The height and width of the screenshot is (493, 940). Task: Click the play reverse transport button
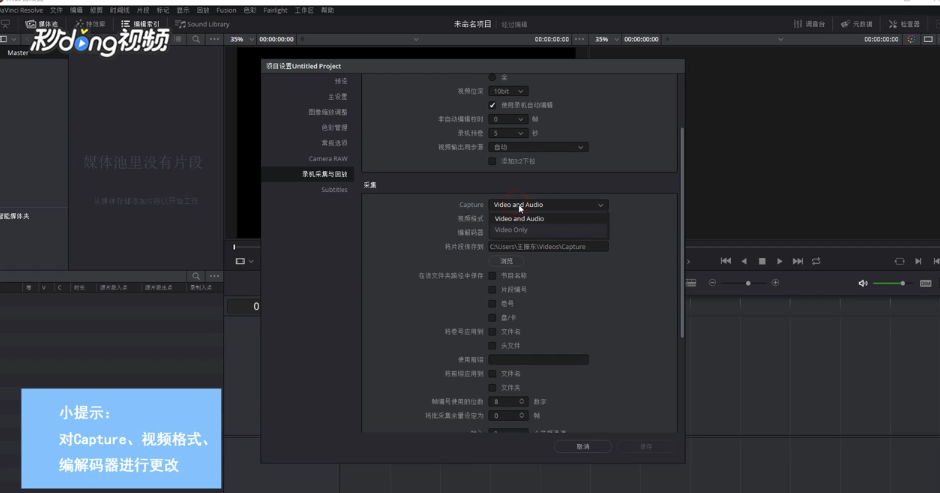[744, 261]
